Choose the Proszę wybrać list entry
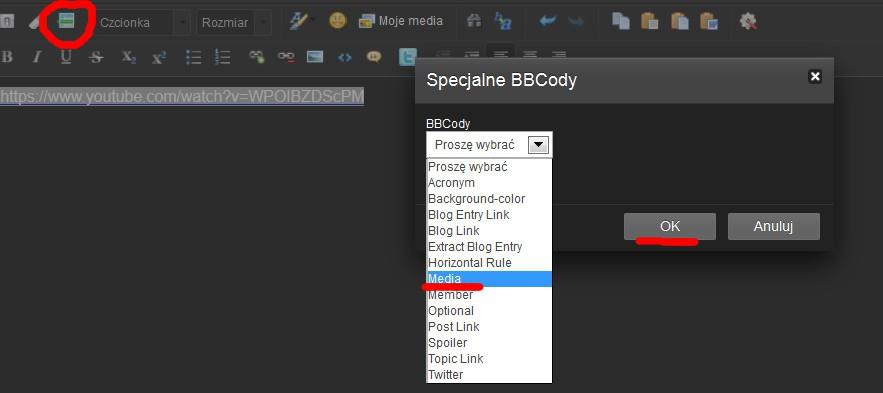This screenshot has width=883, height=393. (x=489, y=167)
